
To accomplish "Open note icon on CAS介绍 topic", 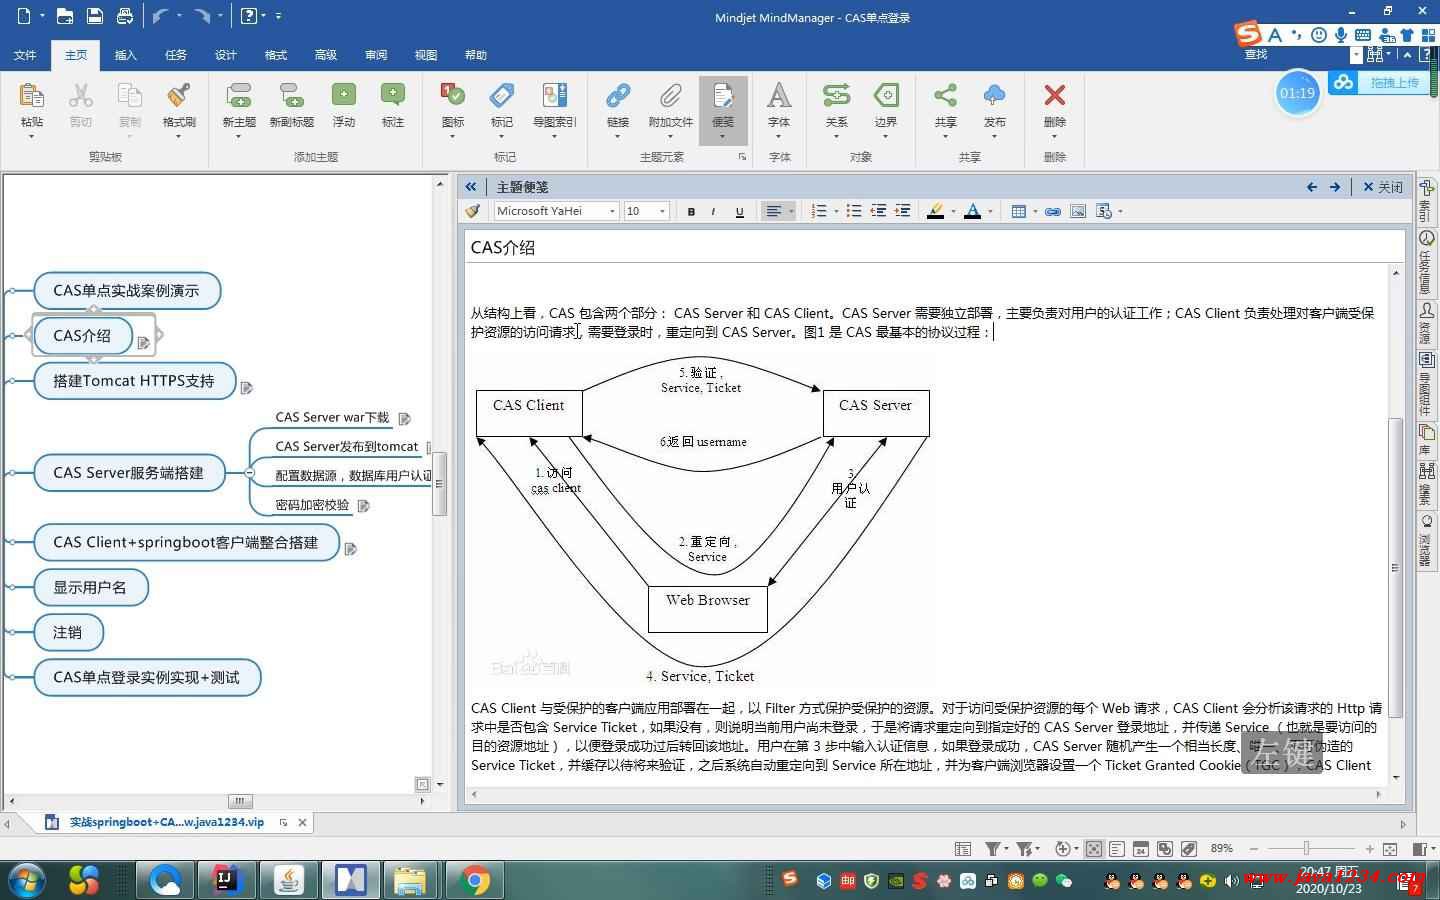I will 143,342.
